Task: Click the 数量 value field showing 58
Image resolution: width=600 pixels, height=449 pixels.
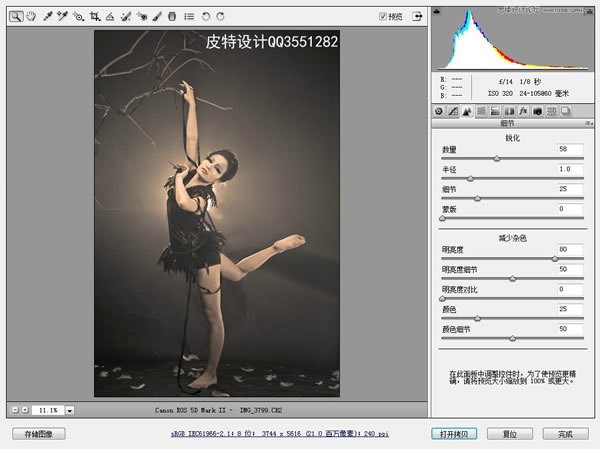Action: [x=570, y=149]
